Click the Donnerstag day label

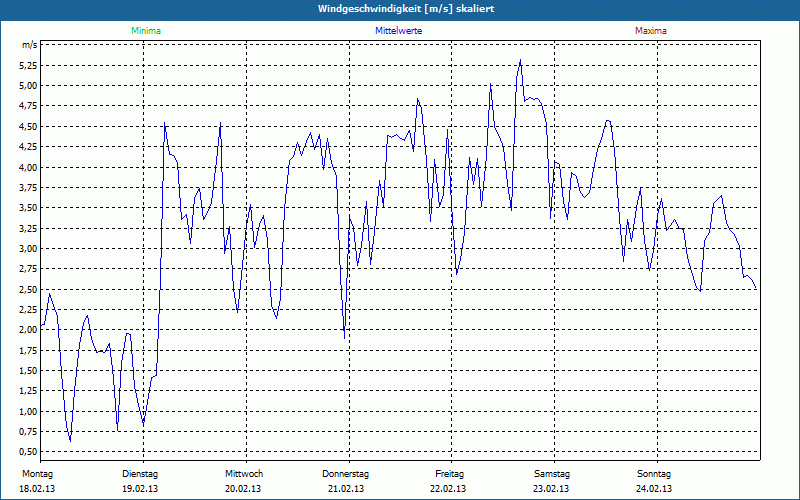coord(345,474)
